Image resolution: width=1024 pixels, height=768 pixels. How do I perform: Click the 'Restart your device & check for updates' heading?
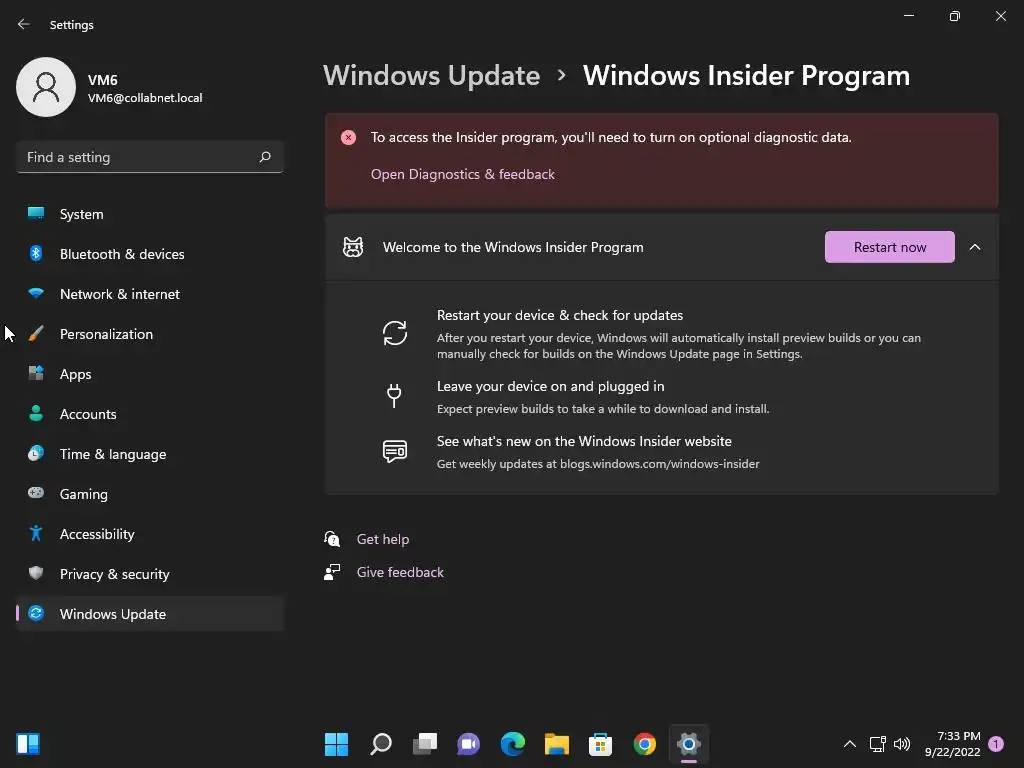pyautogui.click(x=560, y=315)
